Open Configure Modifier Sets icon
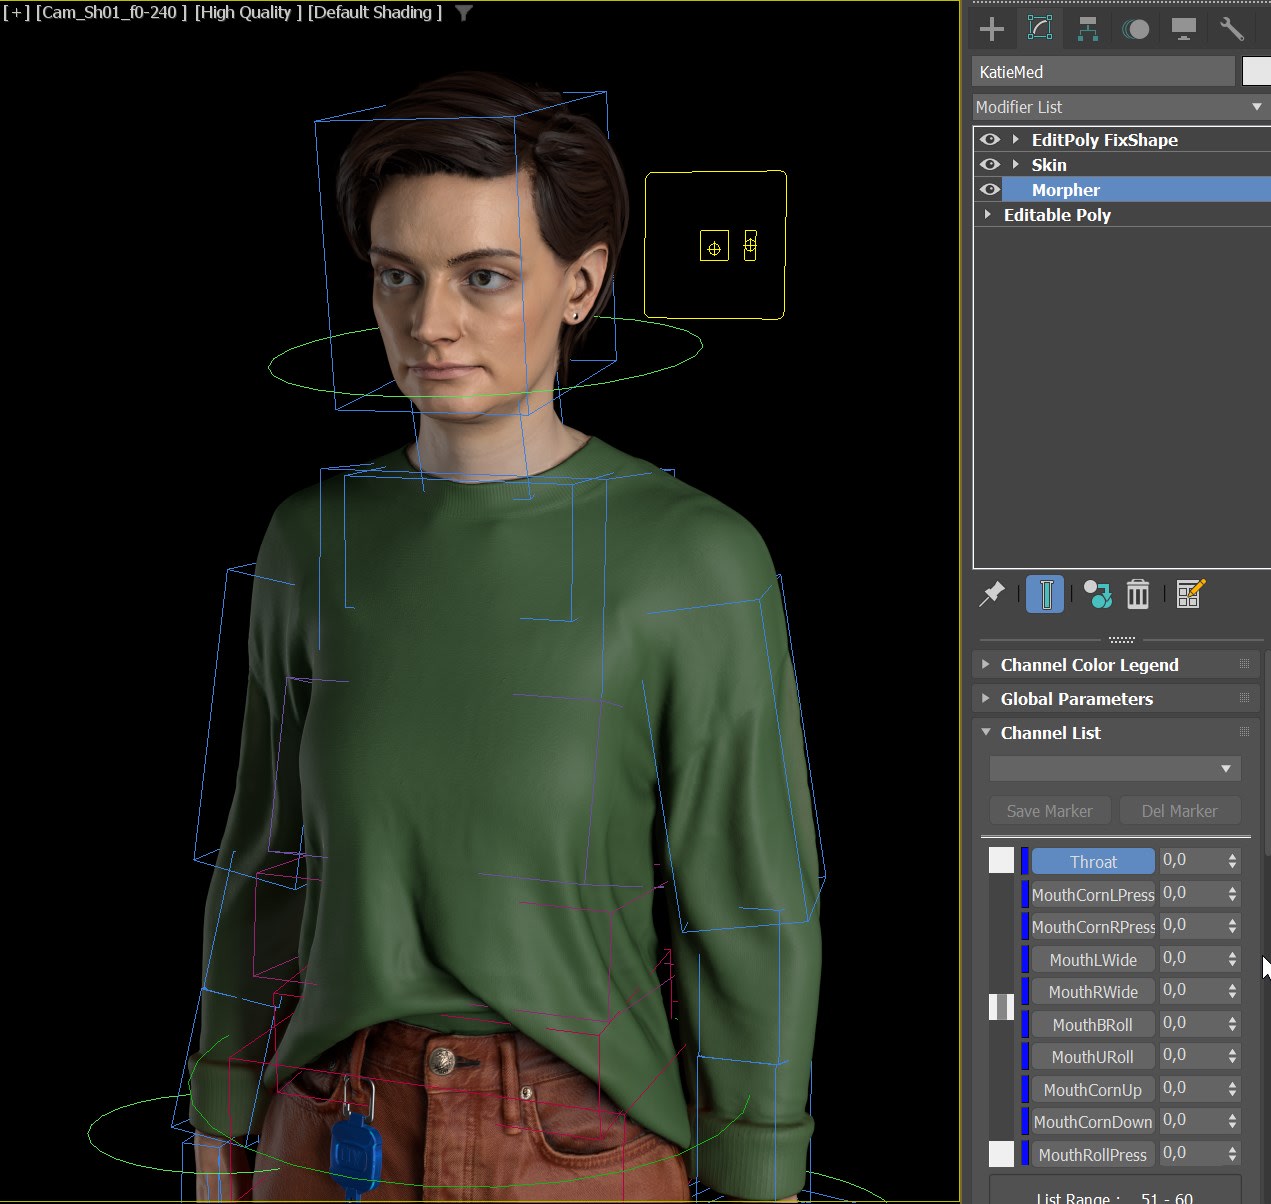The image size is (1271, 1204). pos(1190,594)
